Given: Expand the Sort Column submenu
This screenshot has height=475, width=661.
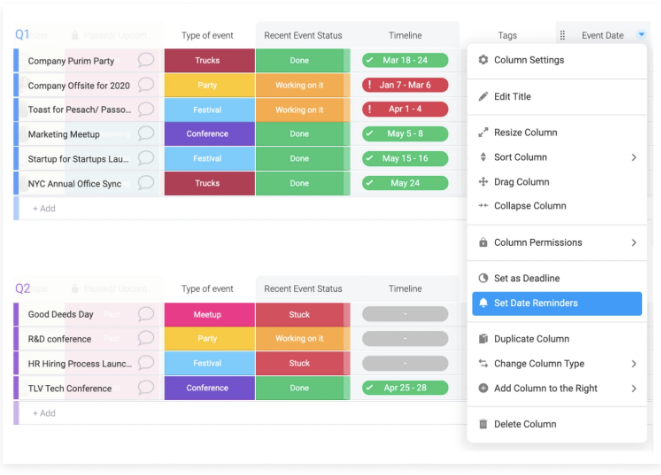Looking at the screenshot, I should (x=633, y=158).
